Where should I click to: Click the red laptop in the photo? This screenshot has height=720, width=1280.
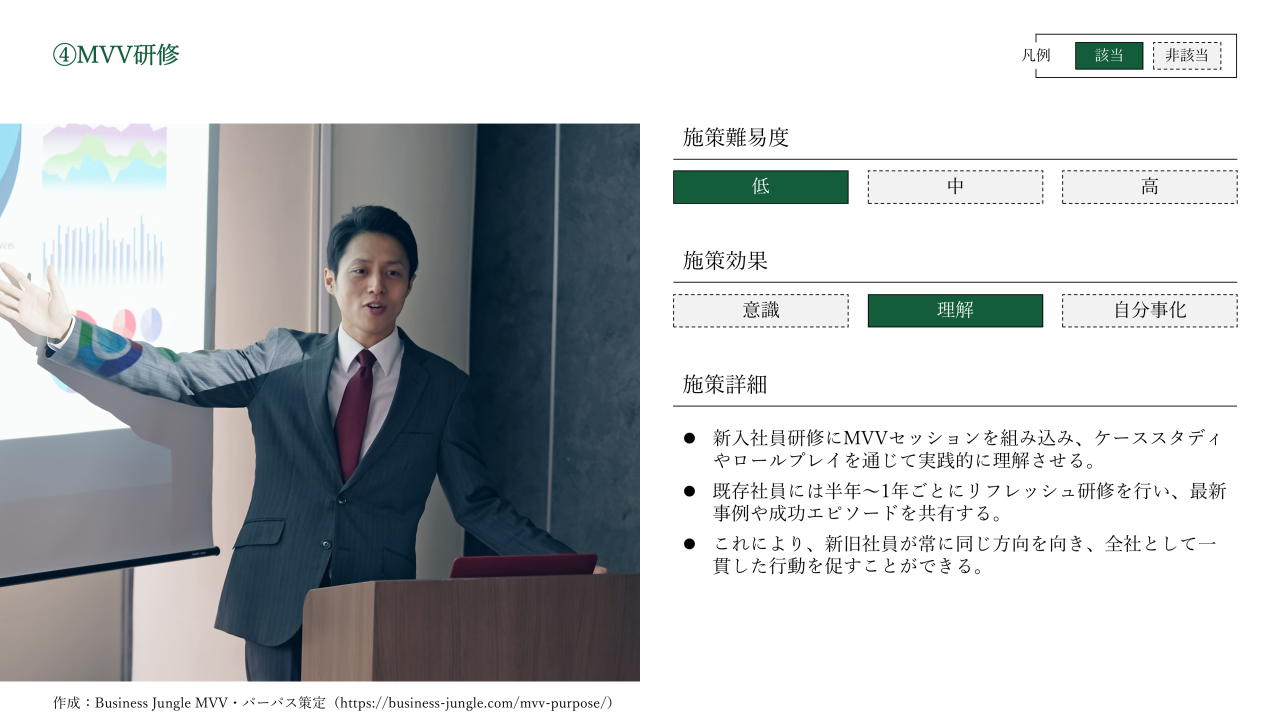524,566
